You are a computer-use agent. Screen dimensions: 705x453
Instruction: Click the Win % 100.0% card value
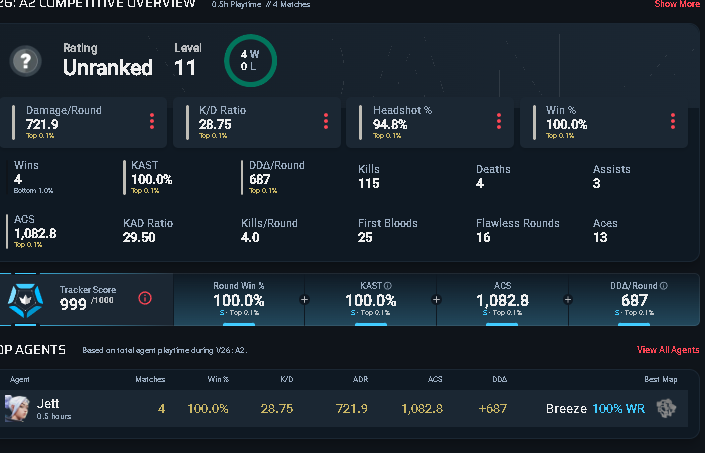567,124
